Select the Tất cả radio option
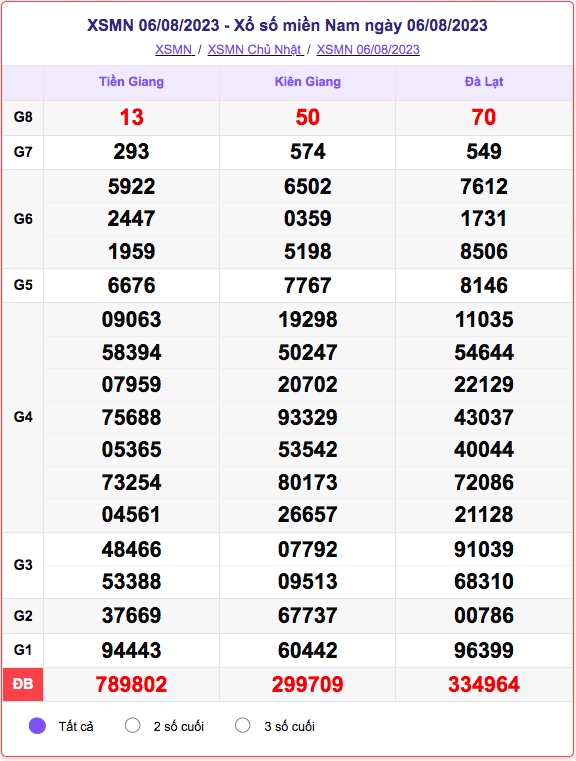The height and width of the screenshot is (761, 576). (37, 726)
